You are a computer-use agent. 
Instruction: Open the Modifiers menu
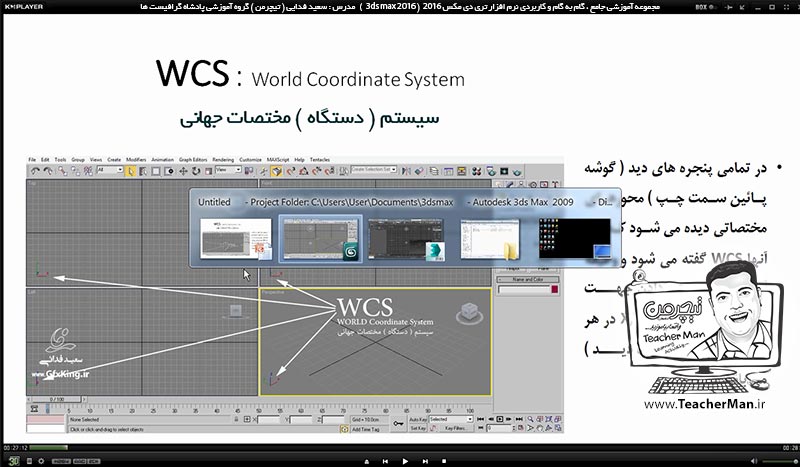point(136,160)
